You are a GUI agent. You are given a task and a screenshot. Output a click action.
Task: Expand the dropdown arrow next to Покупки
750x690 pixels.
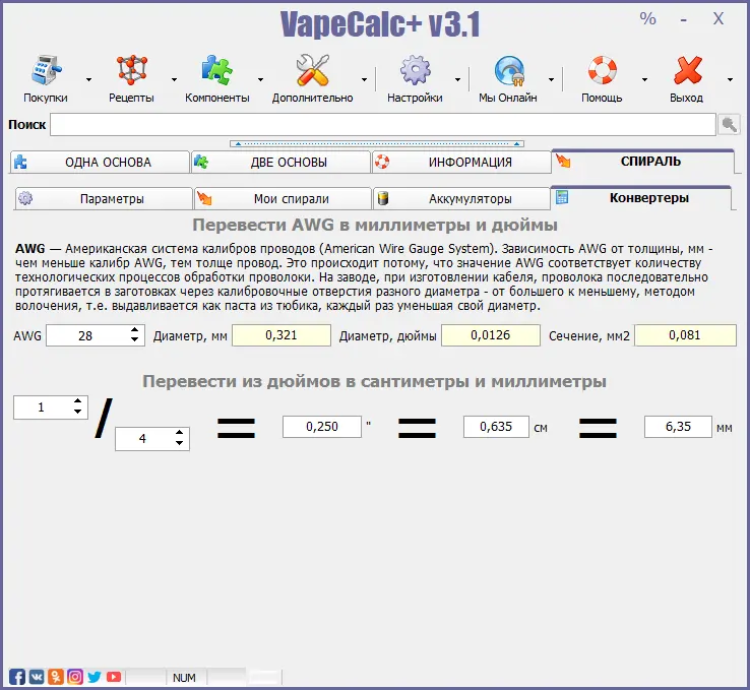[x=88, y=79]
